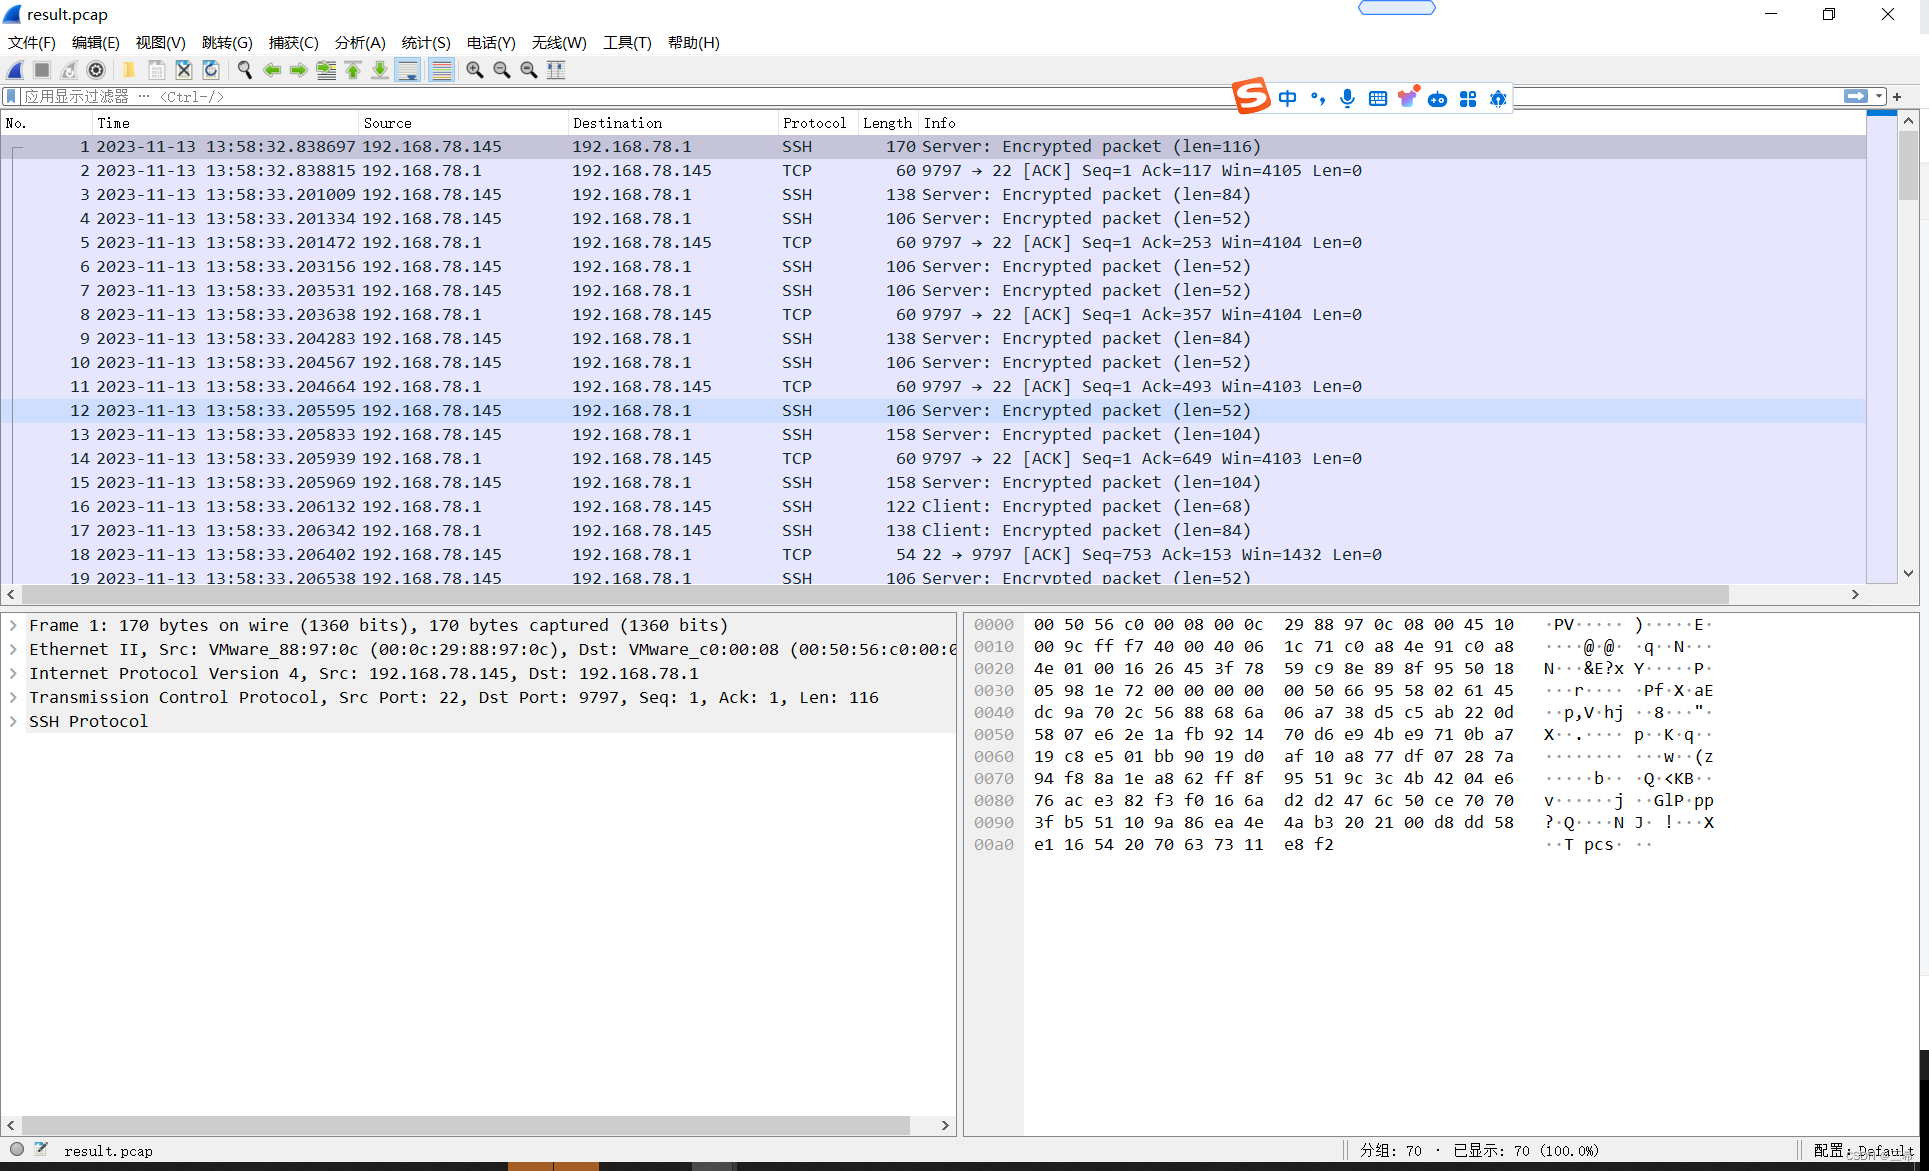Click the start capture shark fin icon
The width and height of the screenshot is (1929, 1171).
pyautogui.click(x=16, y=70)
